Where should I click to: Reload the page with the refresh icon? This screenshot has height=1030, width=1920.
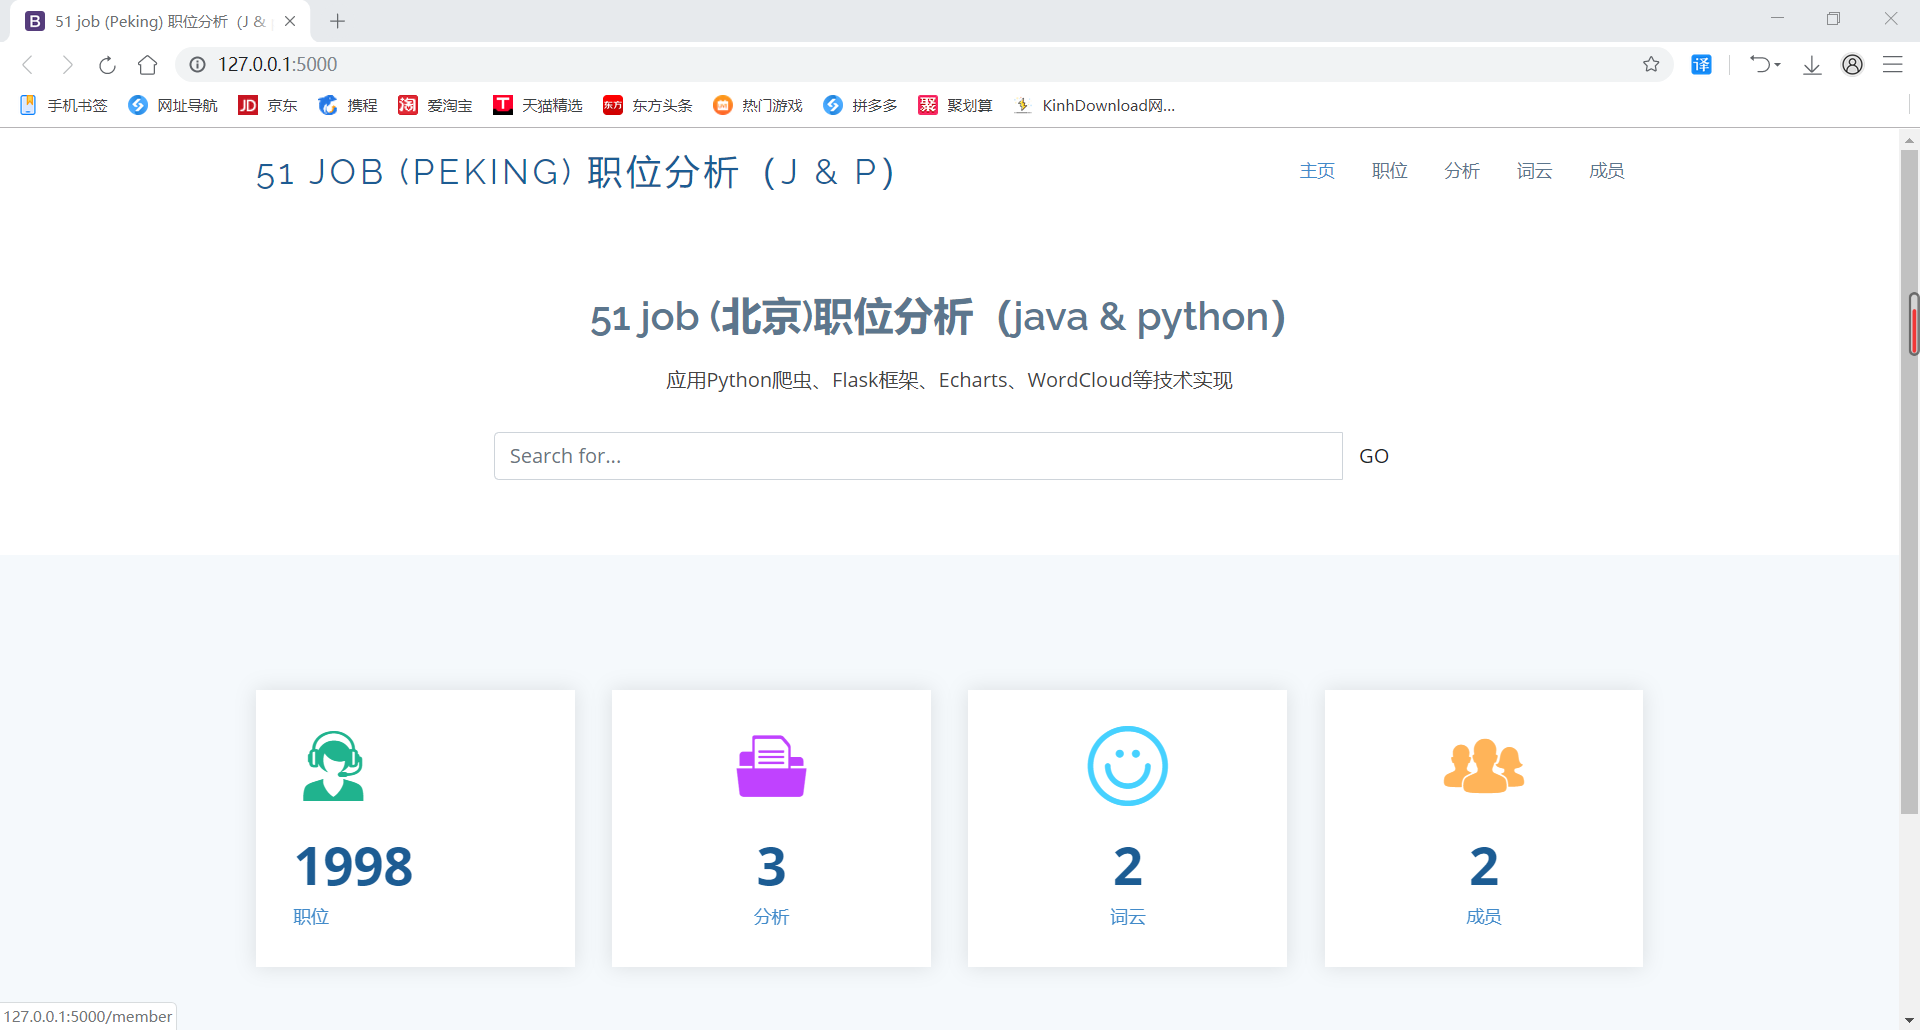(x=107, y=64)
